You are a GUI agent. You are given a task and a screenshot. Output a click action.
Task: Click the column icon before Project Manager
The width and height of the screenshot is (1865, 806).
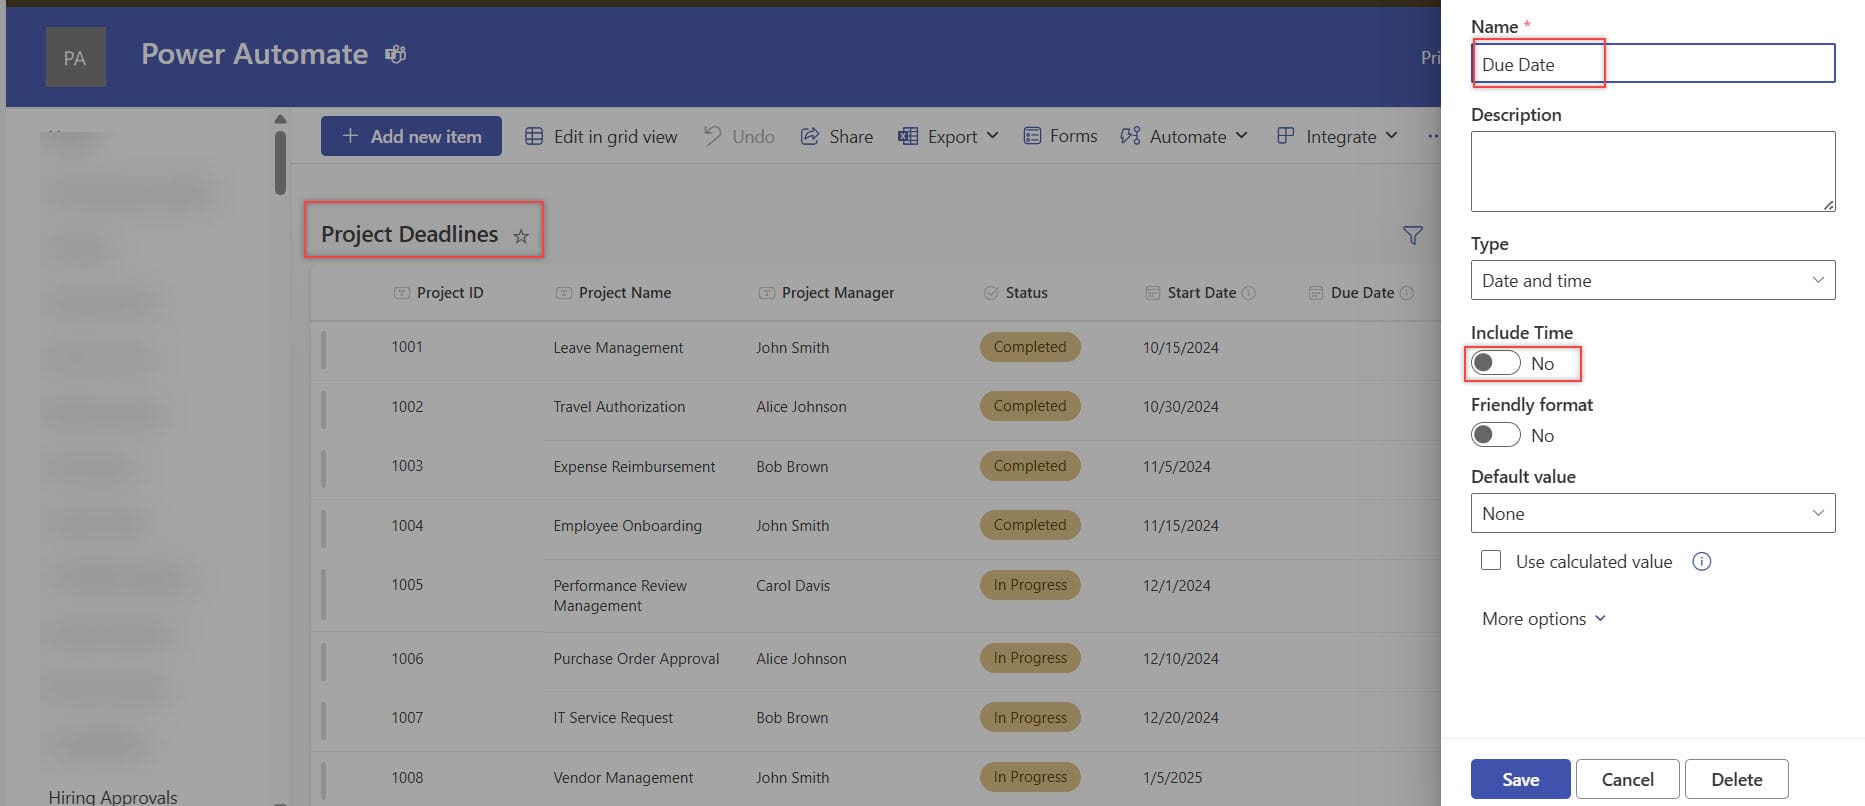click(767, 293)
